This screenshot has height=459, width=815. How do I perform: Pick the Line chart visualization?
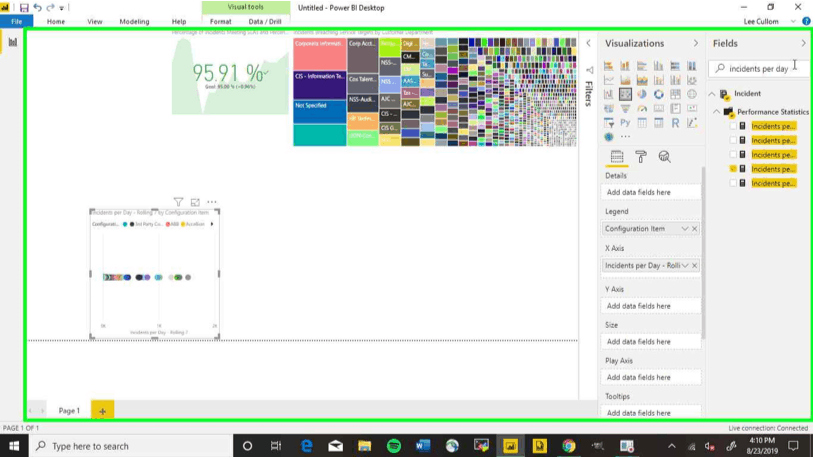(609, 80)
